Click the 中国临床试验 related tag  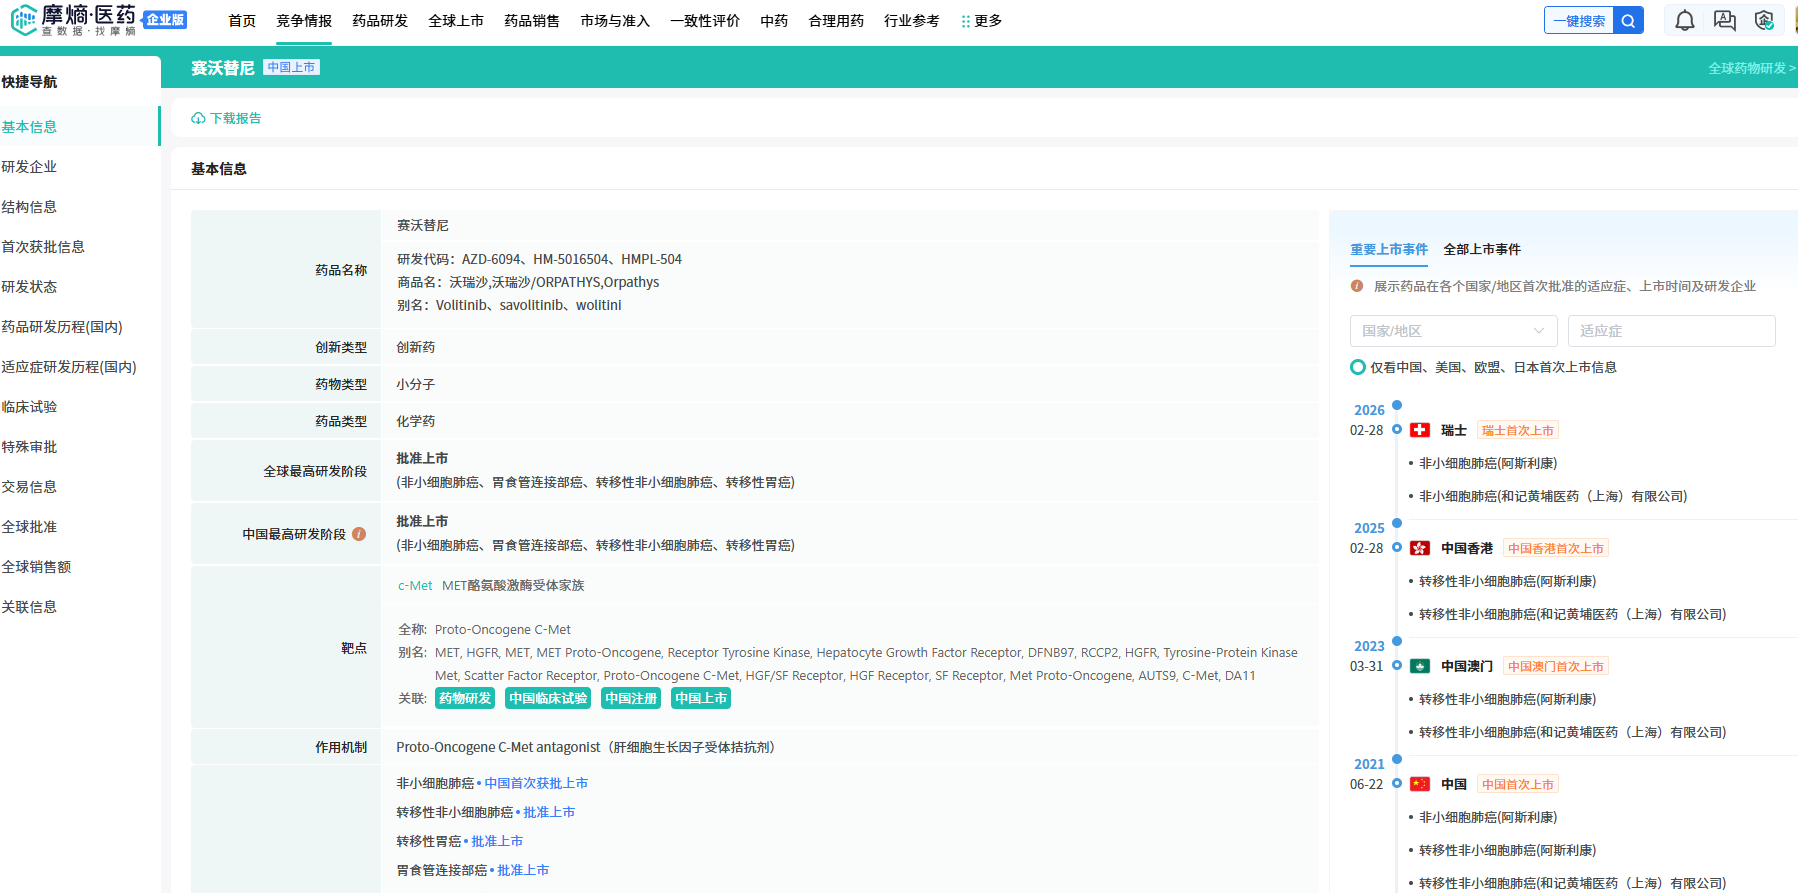coord(548,698)
